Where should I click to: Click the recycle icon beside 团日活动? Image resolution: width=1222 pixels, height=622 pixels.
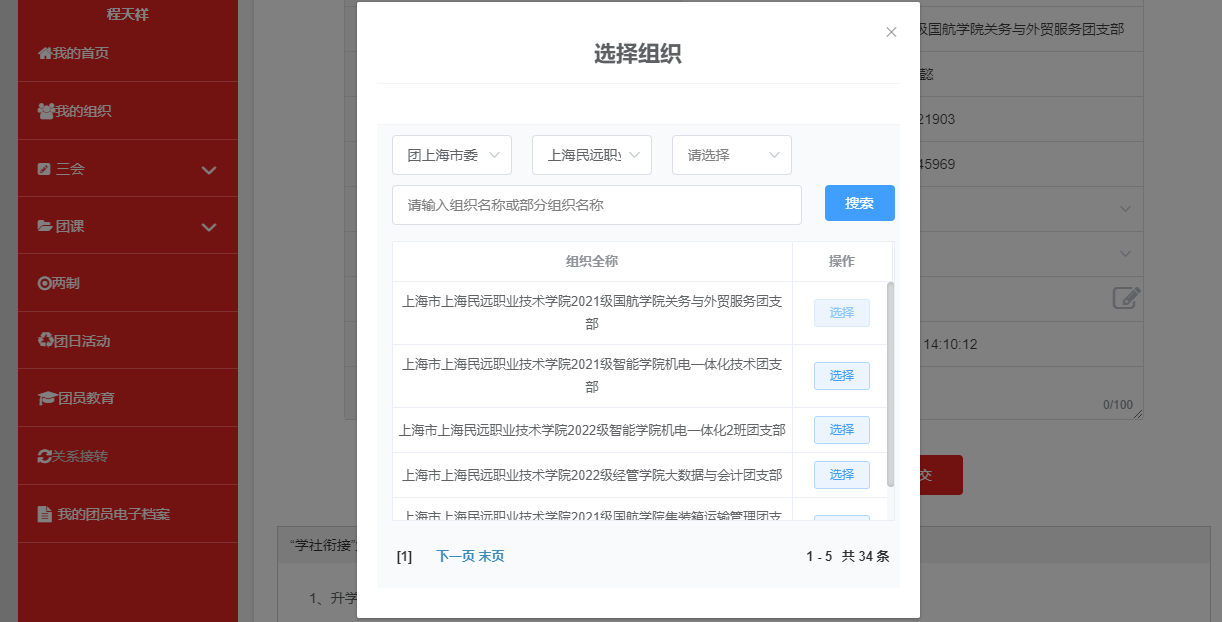click(x=45, y=341)
